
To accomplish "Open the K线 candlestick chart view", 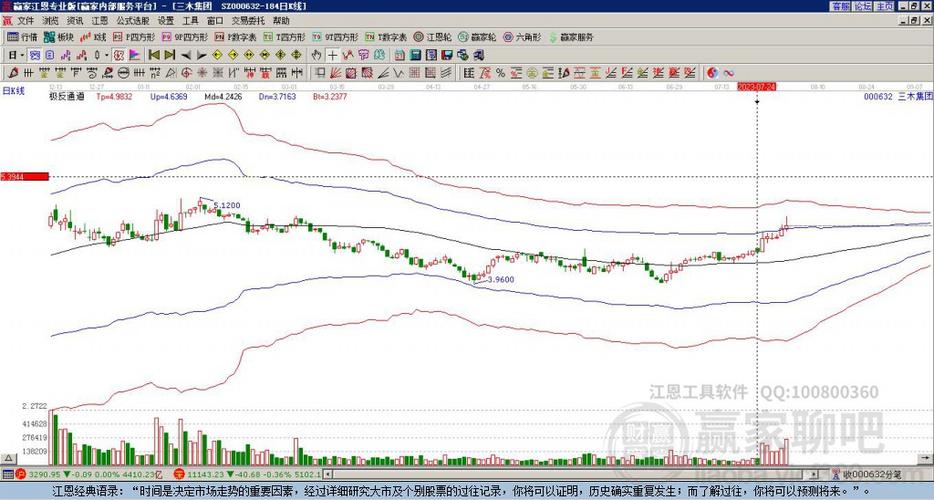I will coord(95,37).
